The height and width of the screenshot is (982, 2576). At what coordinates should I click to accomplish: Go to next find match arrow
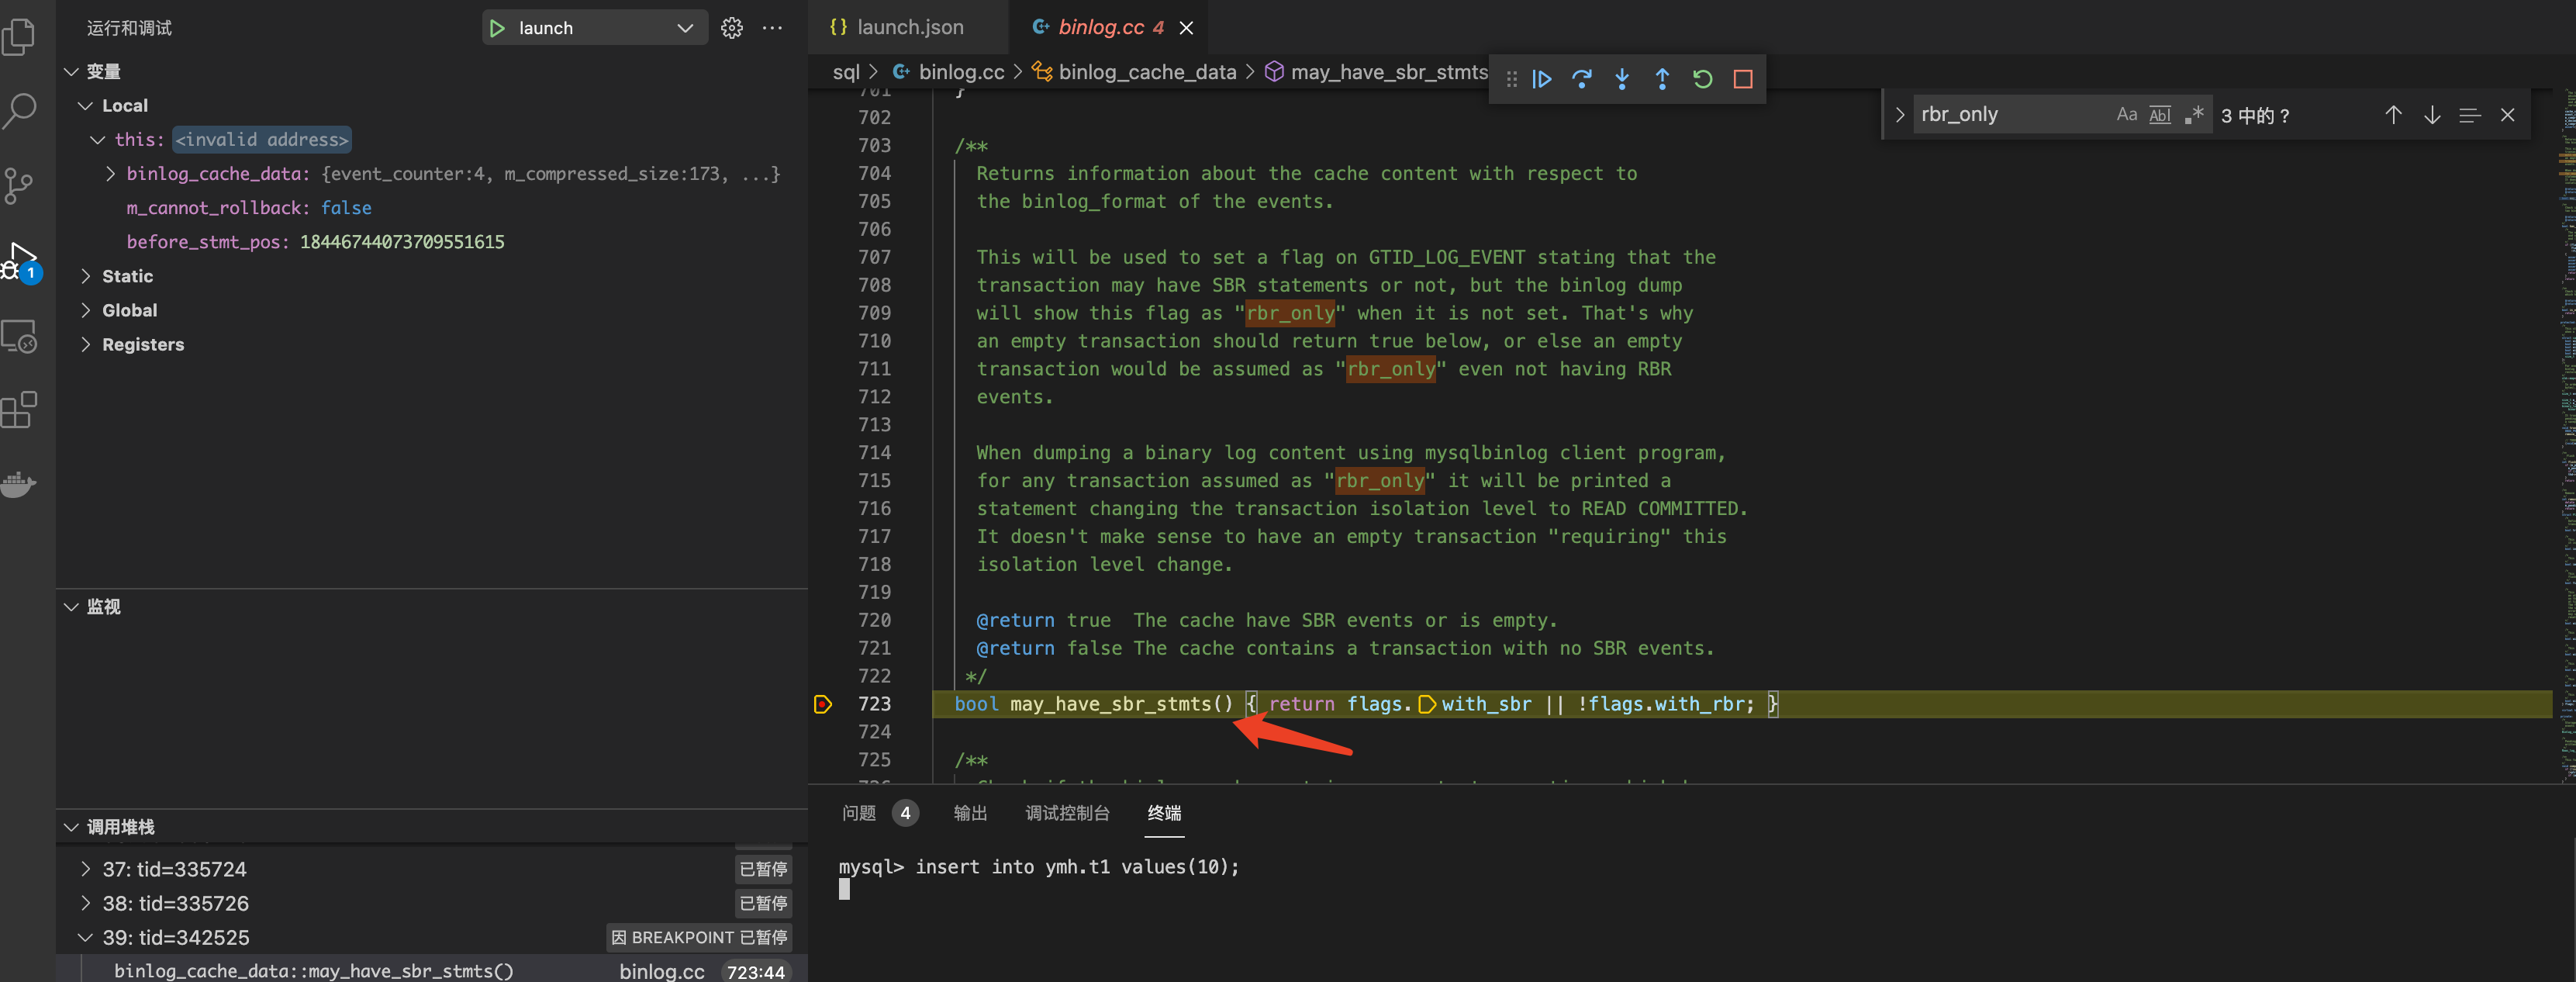2431,115
